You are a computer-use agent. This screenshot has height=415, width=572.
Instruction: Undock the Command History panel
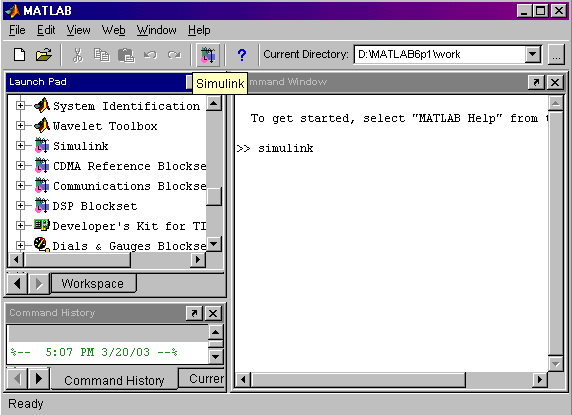(194, 313)
